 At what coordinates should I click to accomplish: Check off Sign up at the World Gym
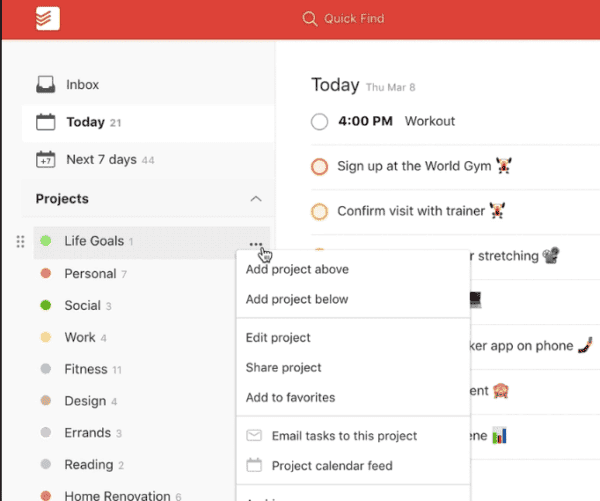coord(320,166)
